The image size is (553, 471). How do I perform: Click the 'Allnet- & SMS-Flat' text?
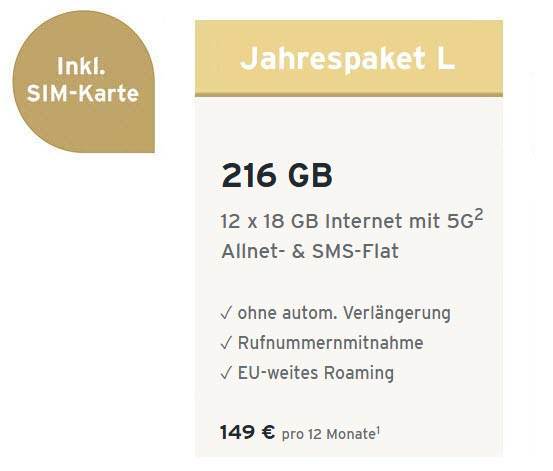310,251
